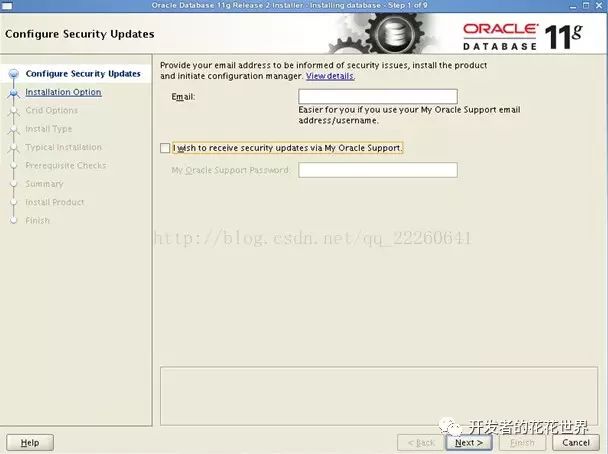Tick the receive security updates checkbox

tap(165, 148)
